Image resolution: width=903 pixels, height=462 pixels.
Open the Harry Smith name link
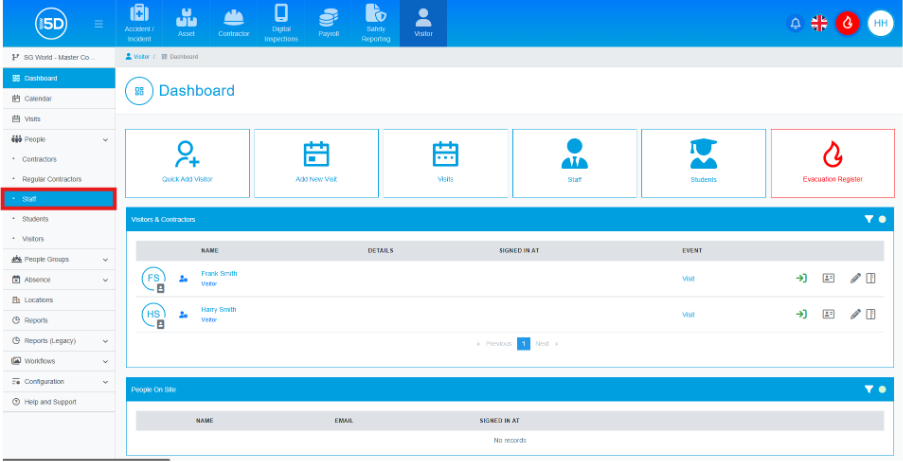(218, 309)
